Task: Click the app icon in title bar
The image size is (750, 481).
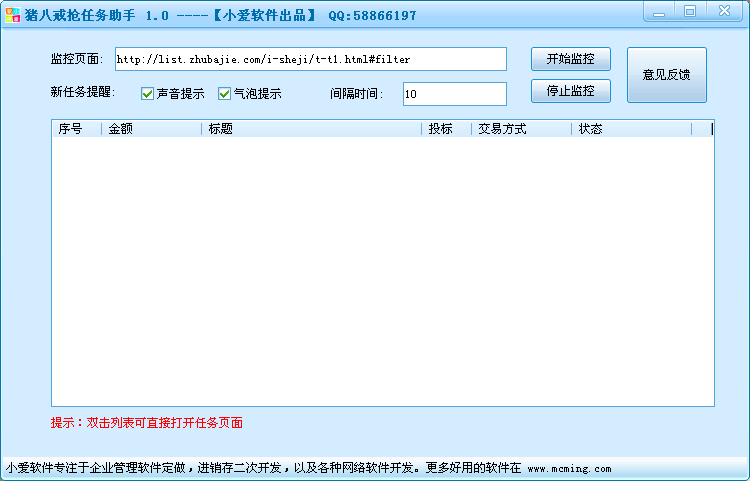Action: click(13, 15)
